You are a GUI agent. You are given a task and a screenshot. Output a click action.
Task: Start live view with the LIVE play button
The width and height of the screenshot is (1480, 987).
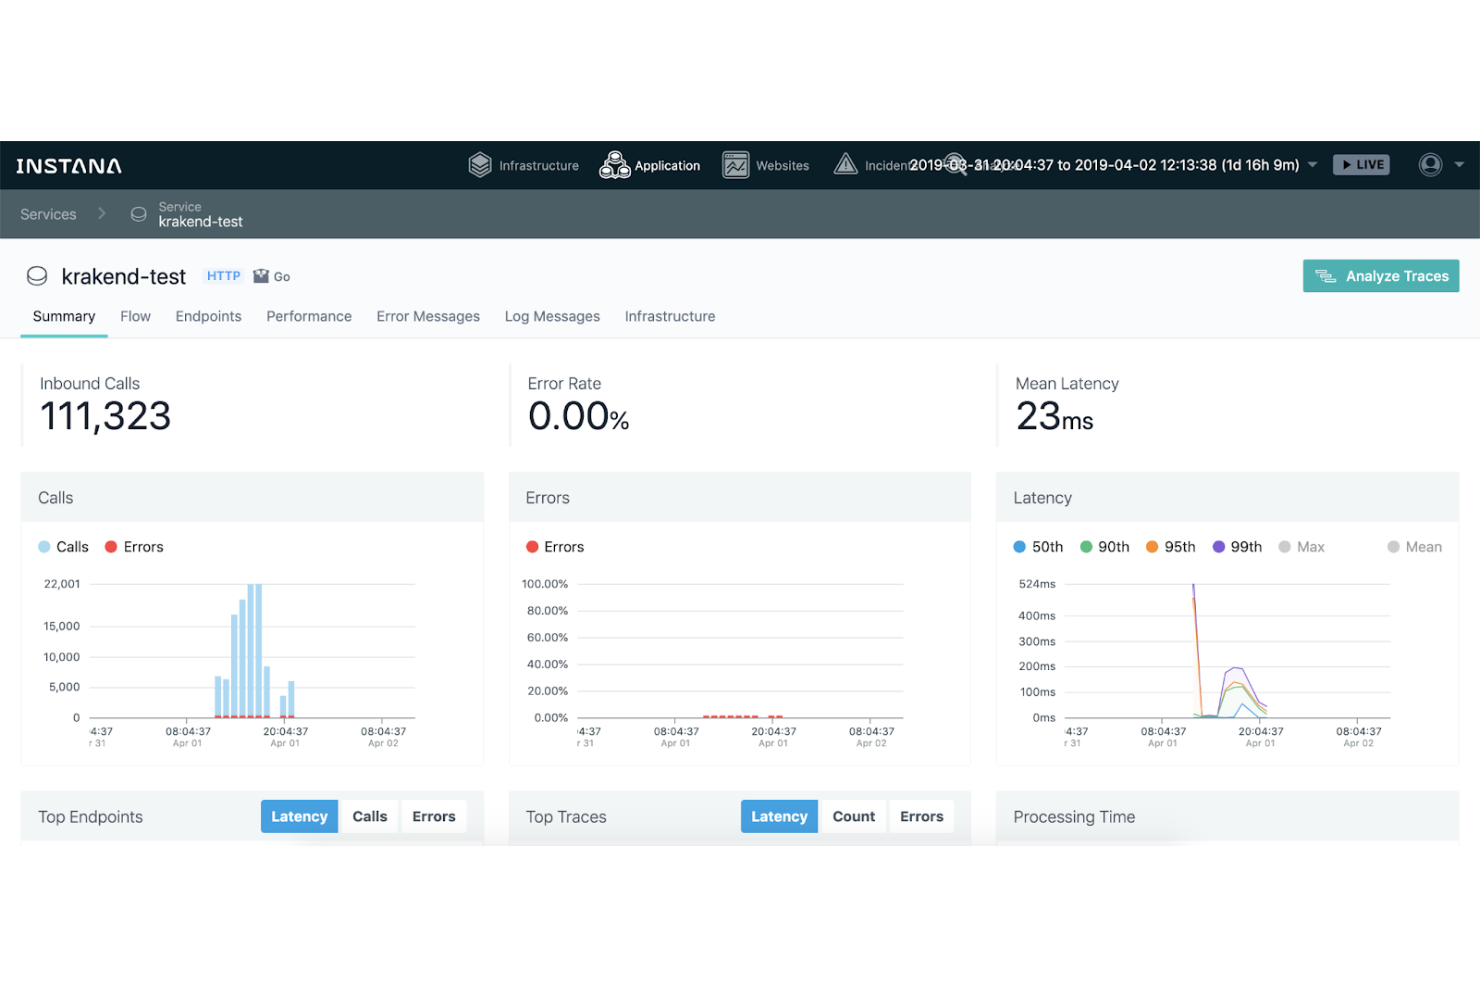point(1361,164)
